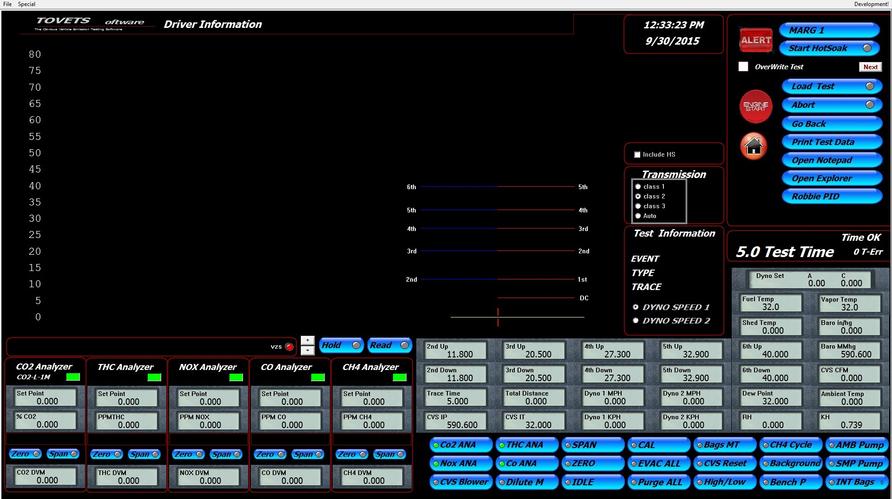Viewport: 892px width, 499px height.
Task: Click the CO2 Analyzer Set Point field
Action: [x=46, y=397]
